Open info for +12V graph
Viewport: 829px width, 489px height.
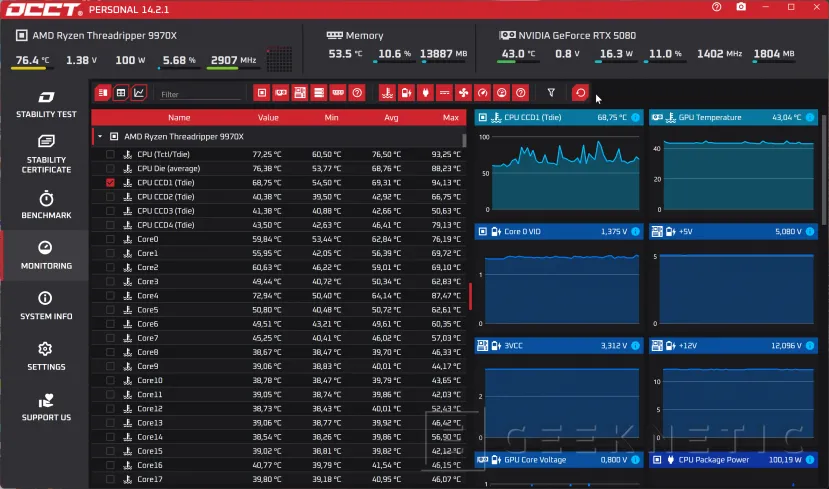(810, 346)
